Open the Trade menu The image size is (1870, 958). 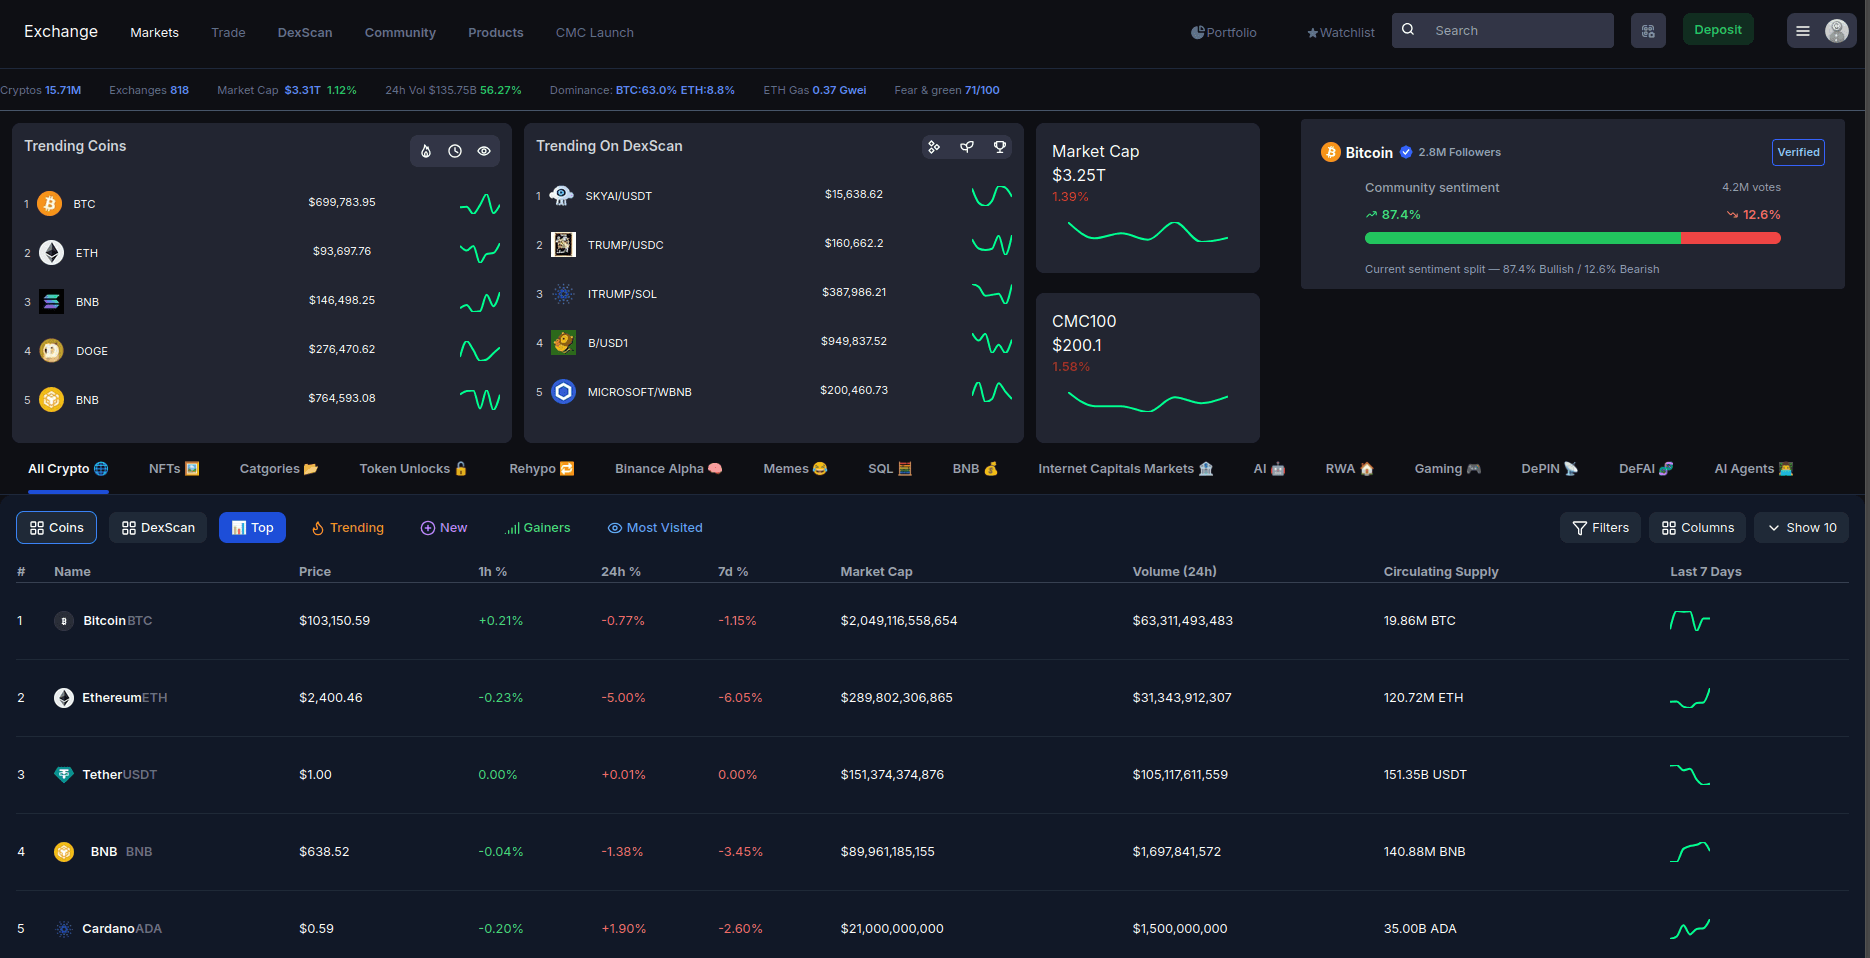pyautogui.click(x=228, y=33)
